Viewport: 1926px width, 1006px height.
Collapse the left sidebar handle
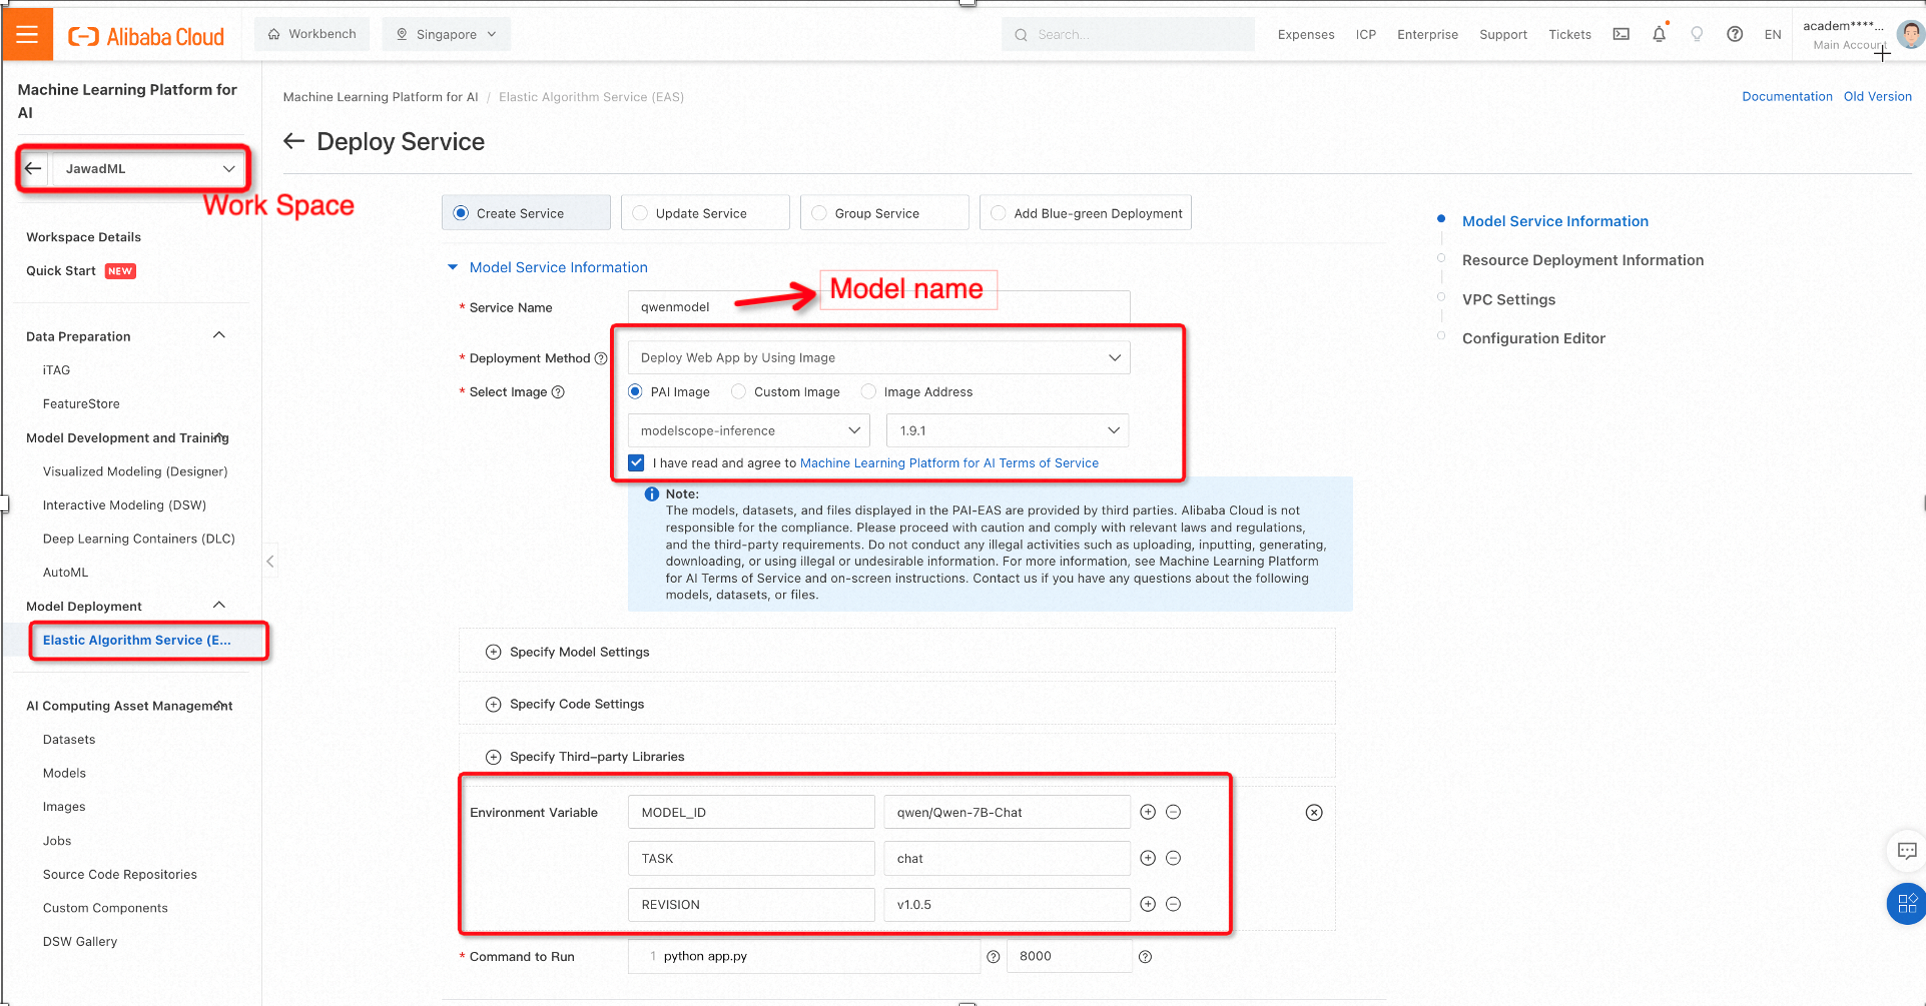(270, 561)
